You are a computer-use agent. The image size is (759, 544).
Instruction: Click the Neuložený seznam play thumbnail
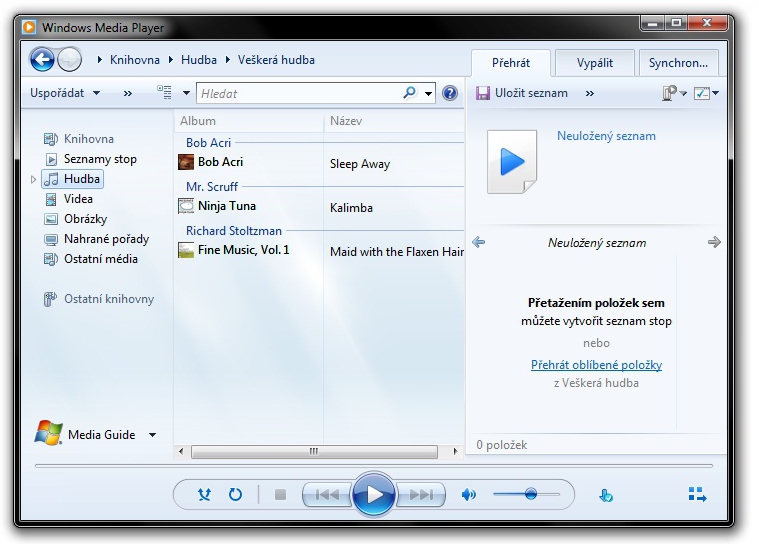click(x=512, y=162)
